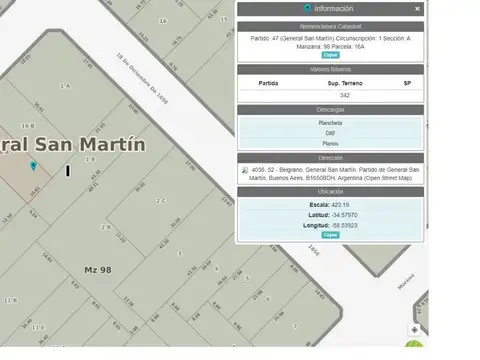Download the Plancheta file
Image resolution: width=480 pixels, height=360 pixels.
click(x=330, y=123)
